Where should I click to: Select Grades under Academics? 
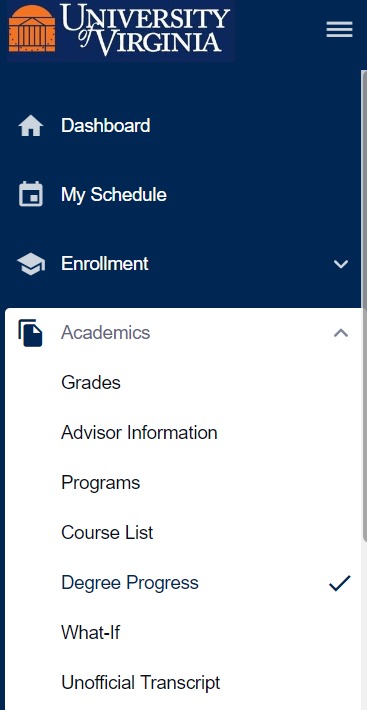(x=91, y=383)
